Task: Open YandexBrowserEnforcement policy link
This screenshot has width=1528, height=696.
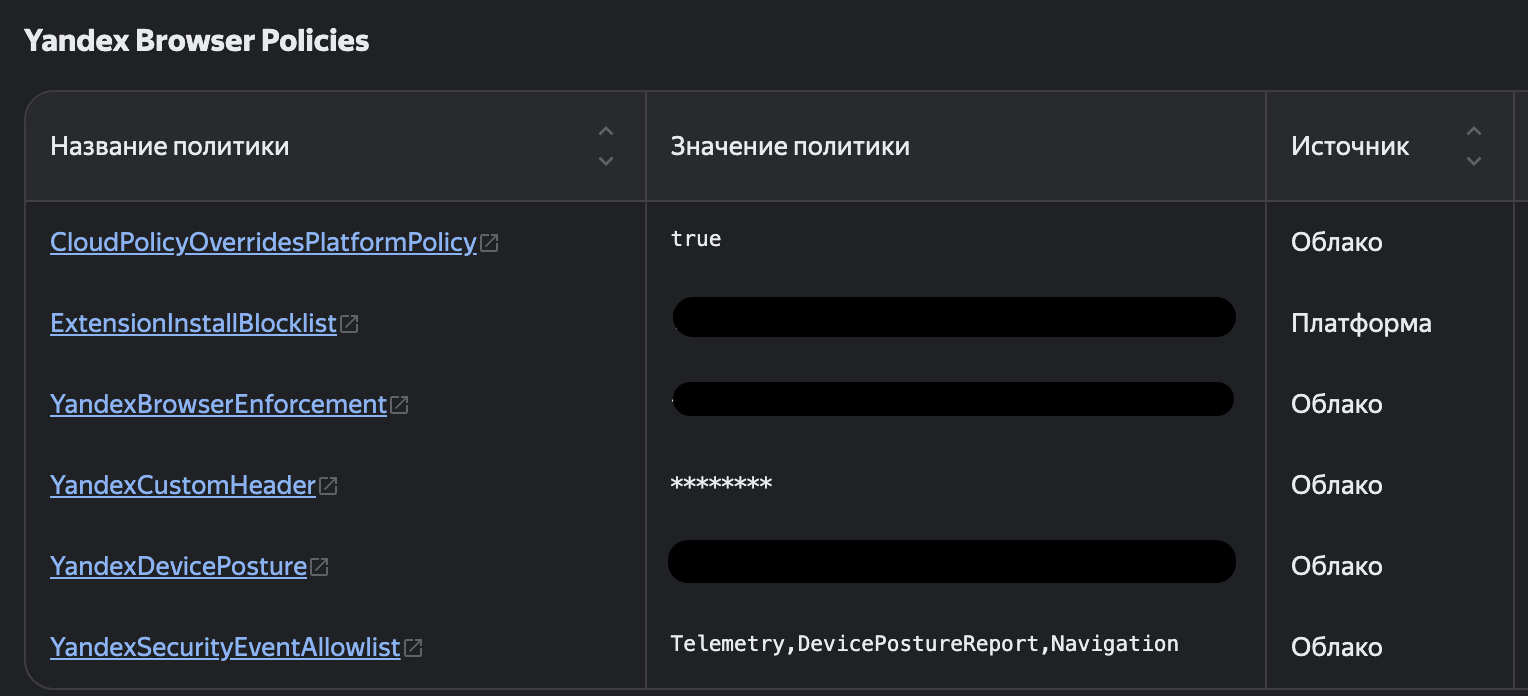Action: click(218, 404)
